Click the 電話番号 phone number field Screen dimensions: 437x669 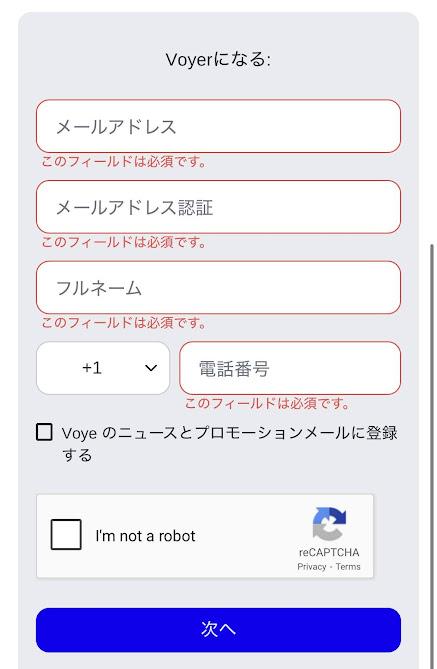(290, 368)
